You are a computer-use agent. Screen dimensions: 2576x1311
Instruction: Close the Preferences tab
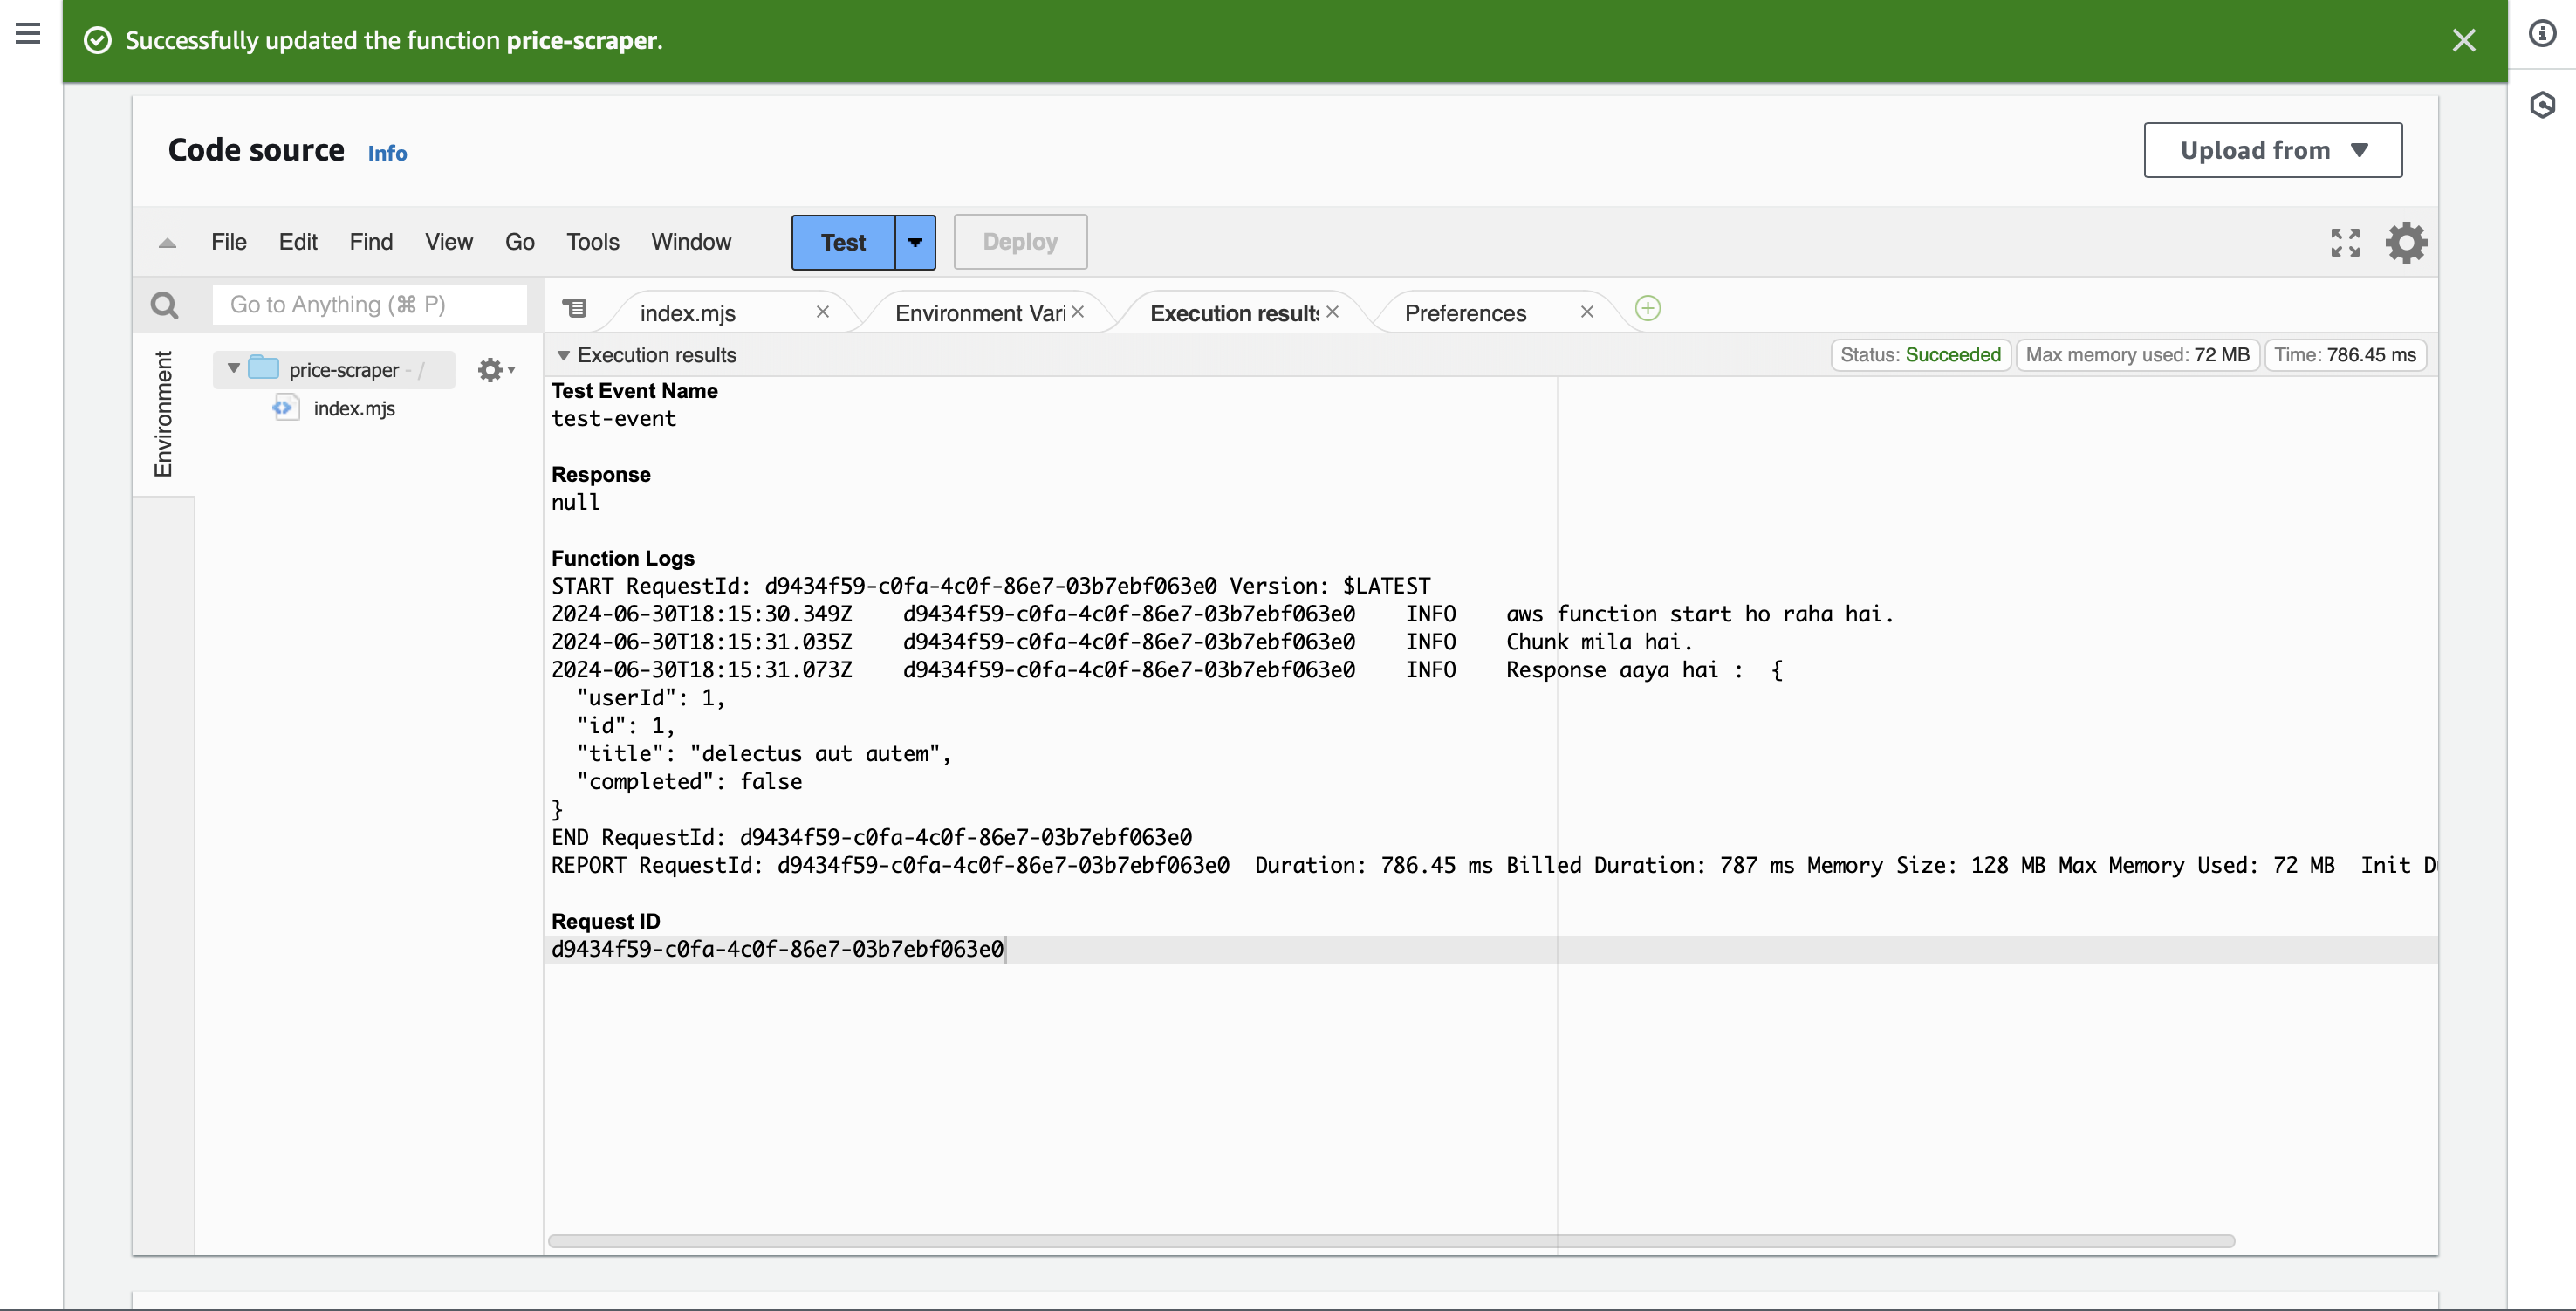point(1586,312)
